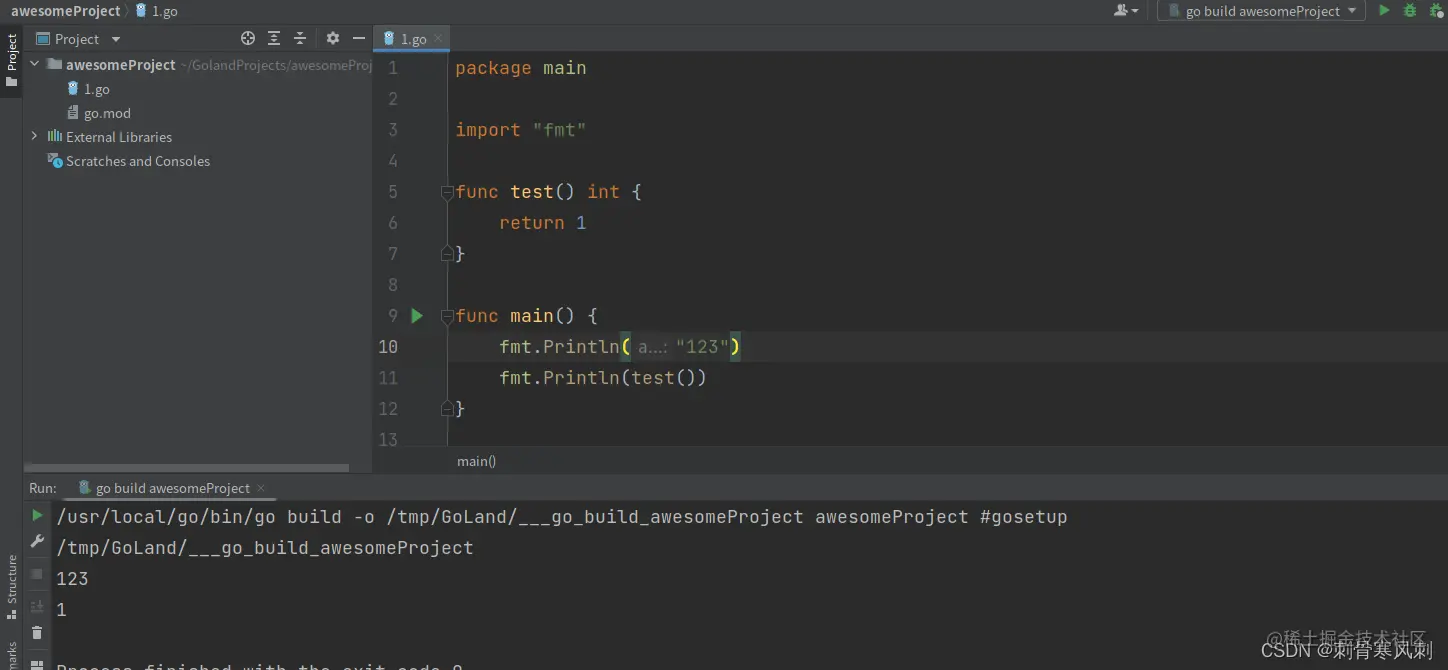The width and height of the screenshot is (1448, 670).
Task: Click the /usr/local/go/bin/go build console line
Action: coord(562,517)
